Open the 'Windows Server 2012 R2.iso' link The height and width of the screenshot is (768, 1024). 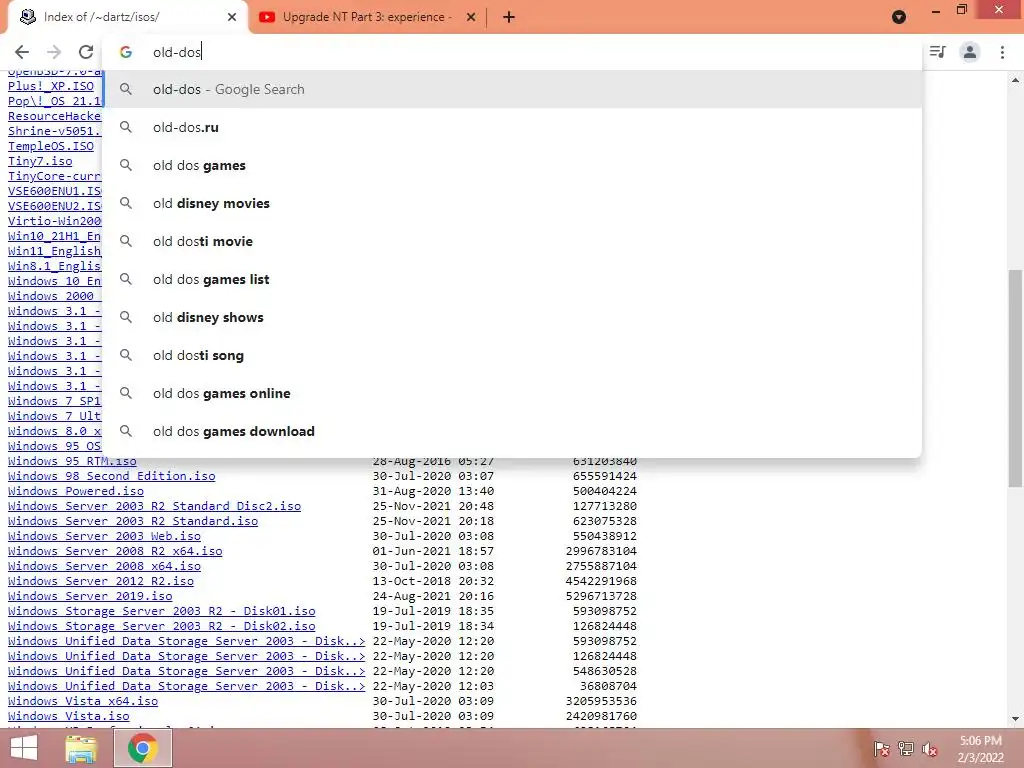pos(101,581)
